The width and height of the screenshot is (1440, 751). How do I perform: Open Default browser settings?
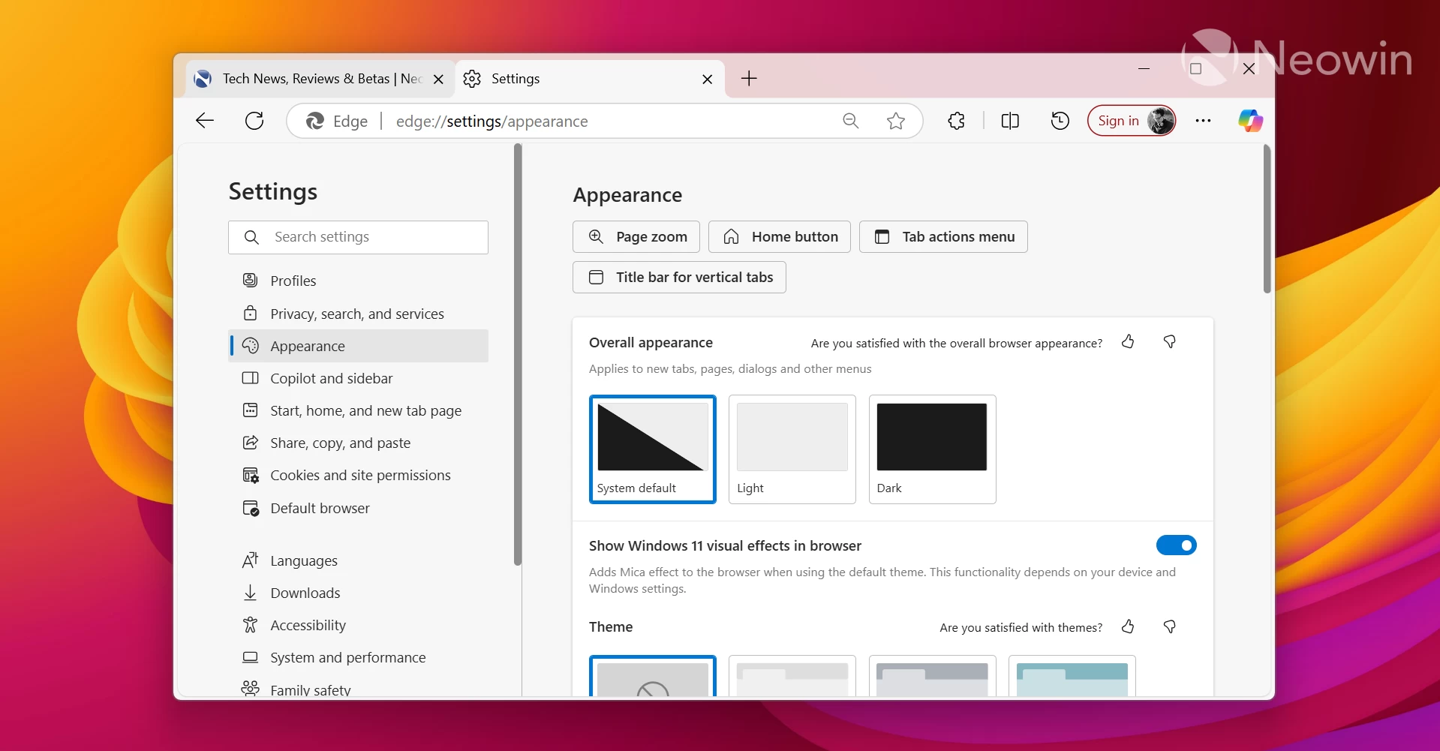click(358, 508)
